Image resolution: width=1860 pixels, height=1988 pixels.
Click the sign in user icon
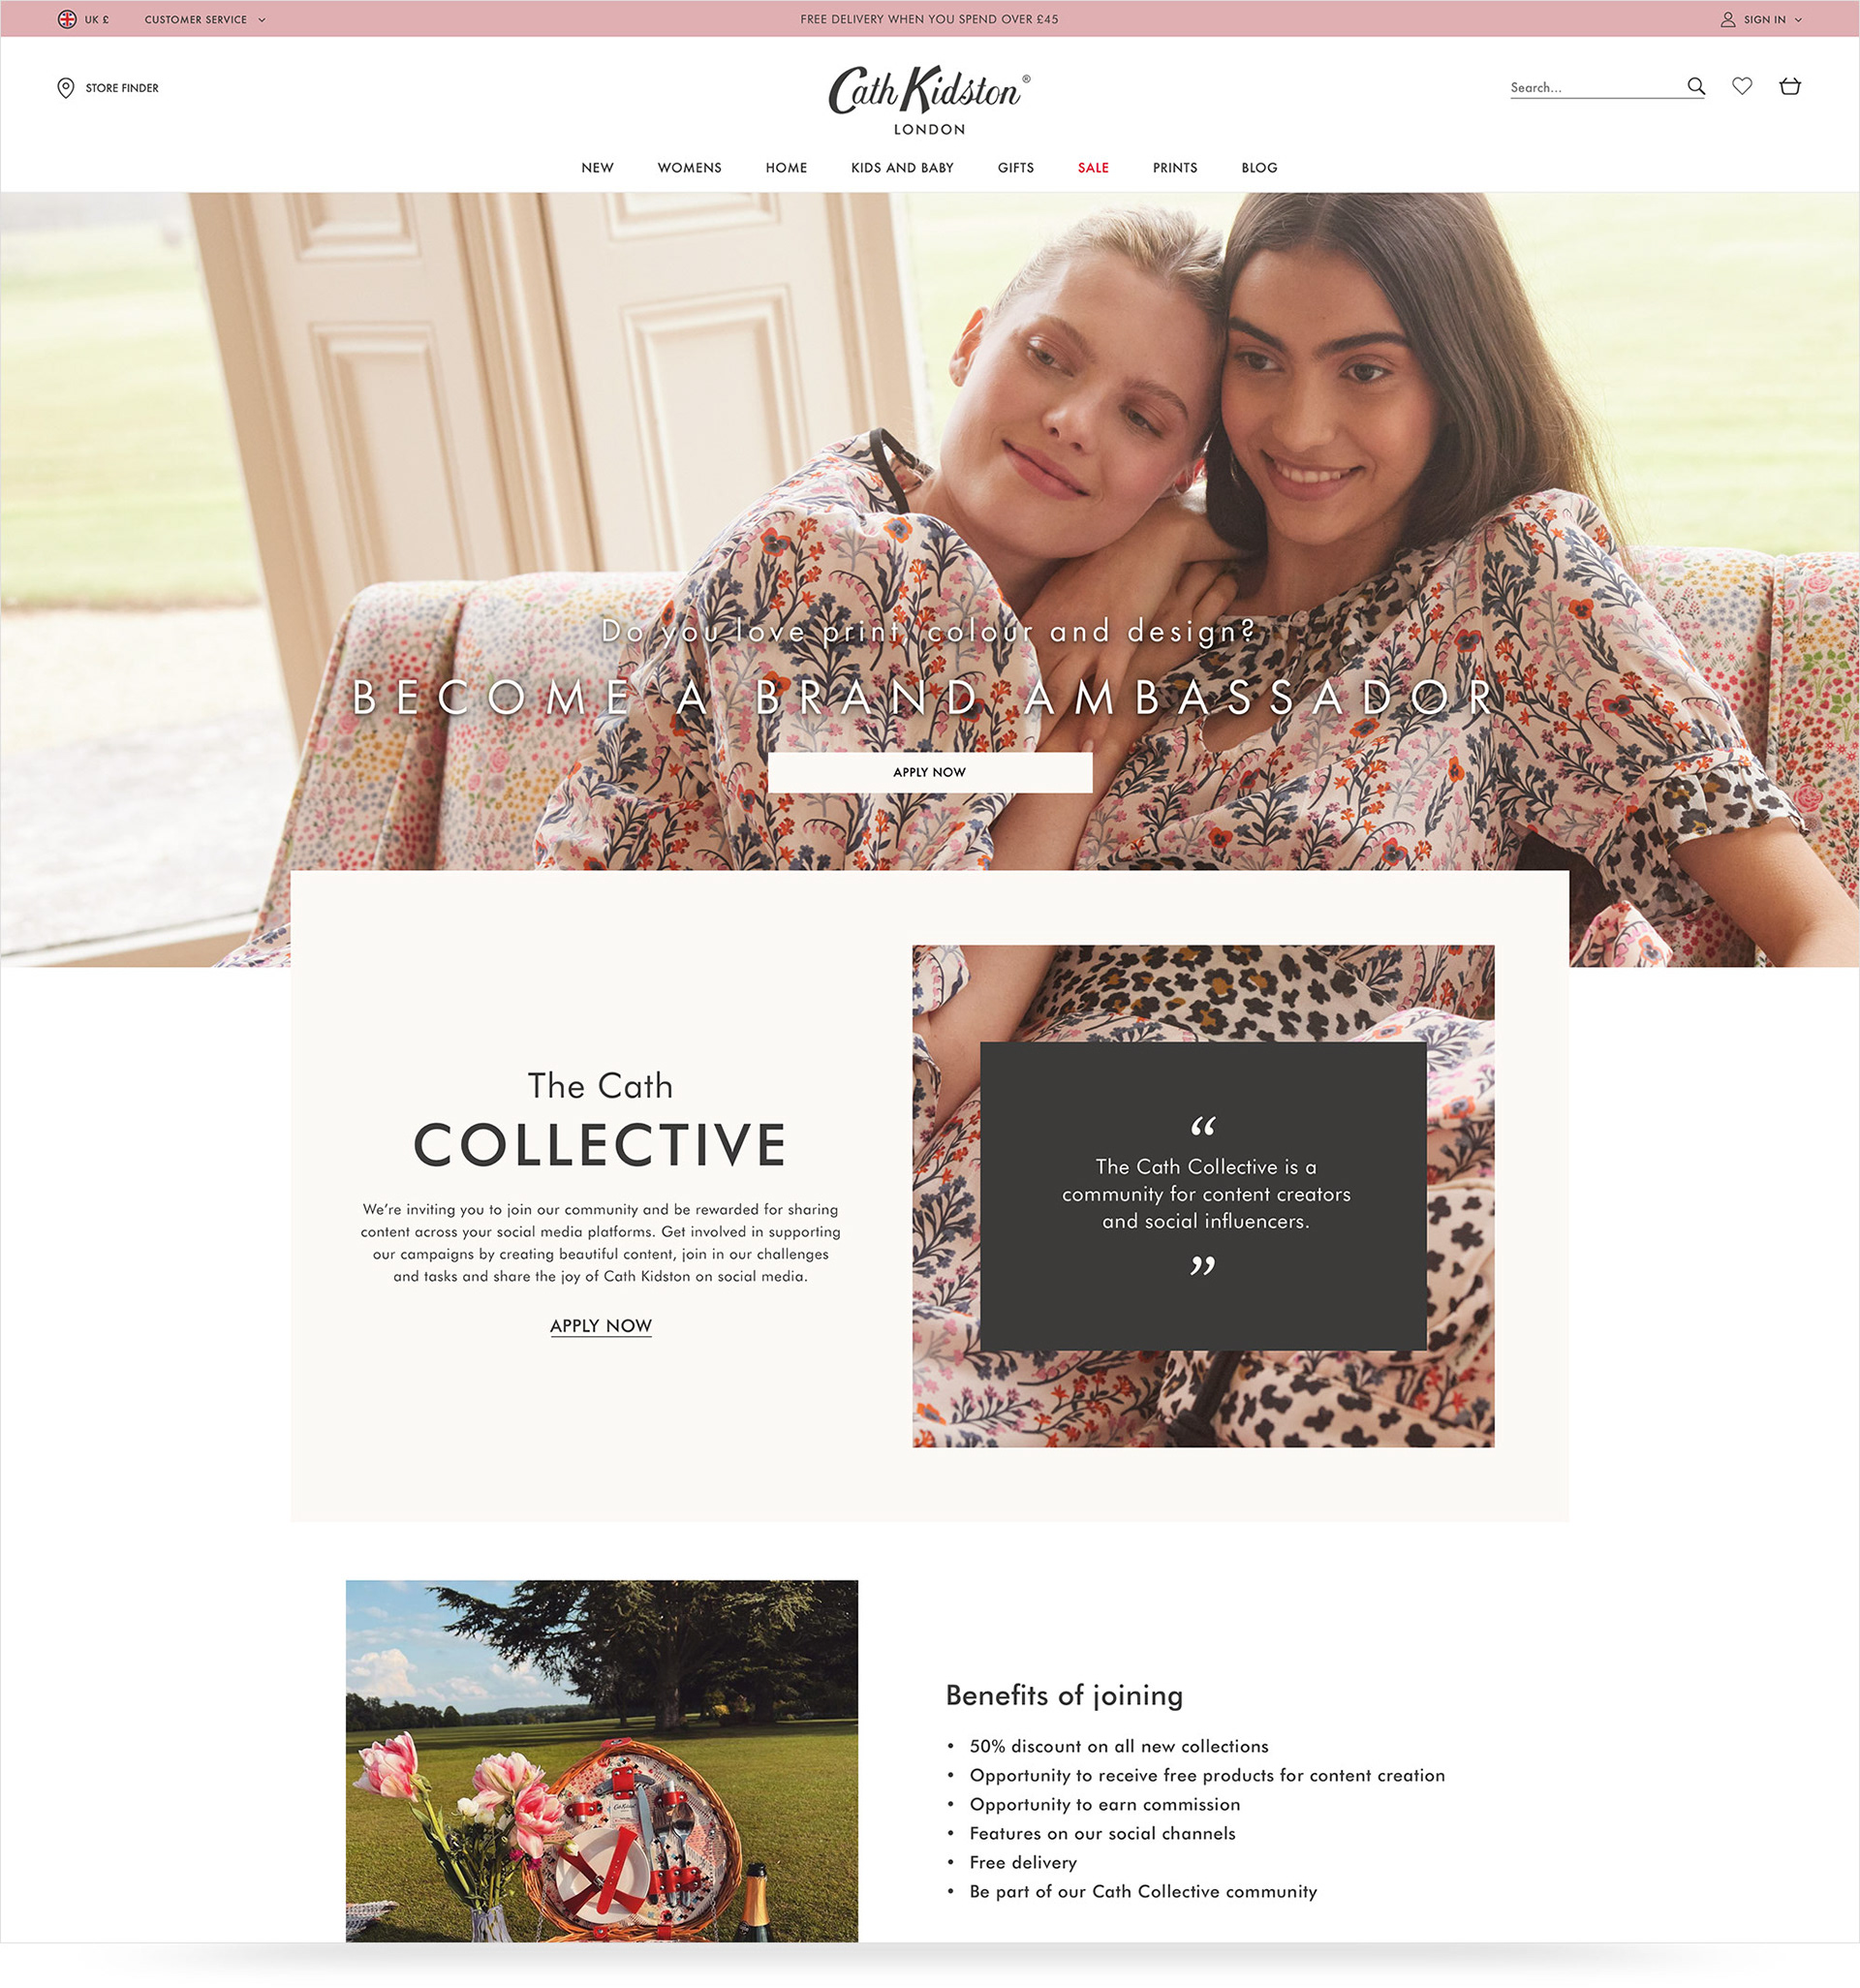click(x=1727, y=19)
